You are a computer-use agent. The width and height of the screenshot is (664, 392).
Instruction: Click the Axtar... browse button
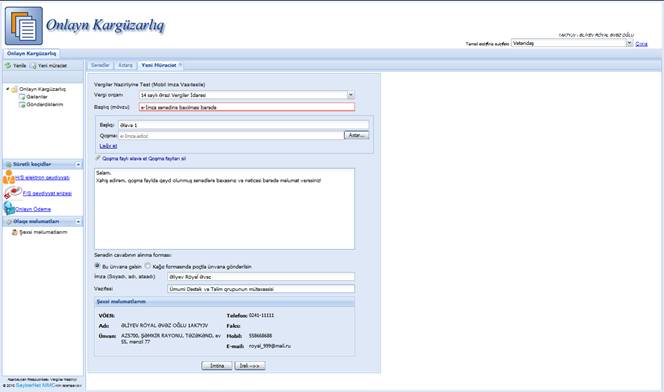pos(357,135)
